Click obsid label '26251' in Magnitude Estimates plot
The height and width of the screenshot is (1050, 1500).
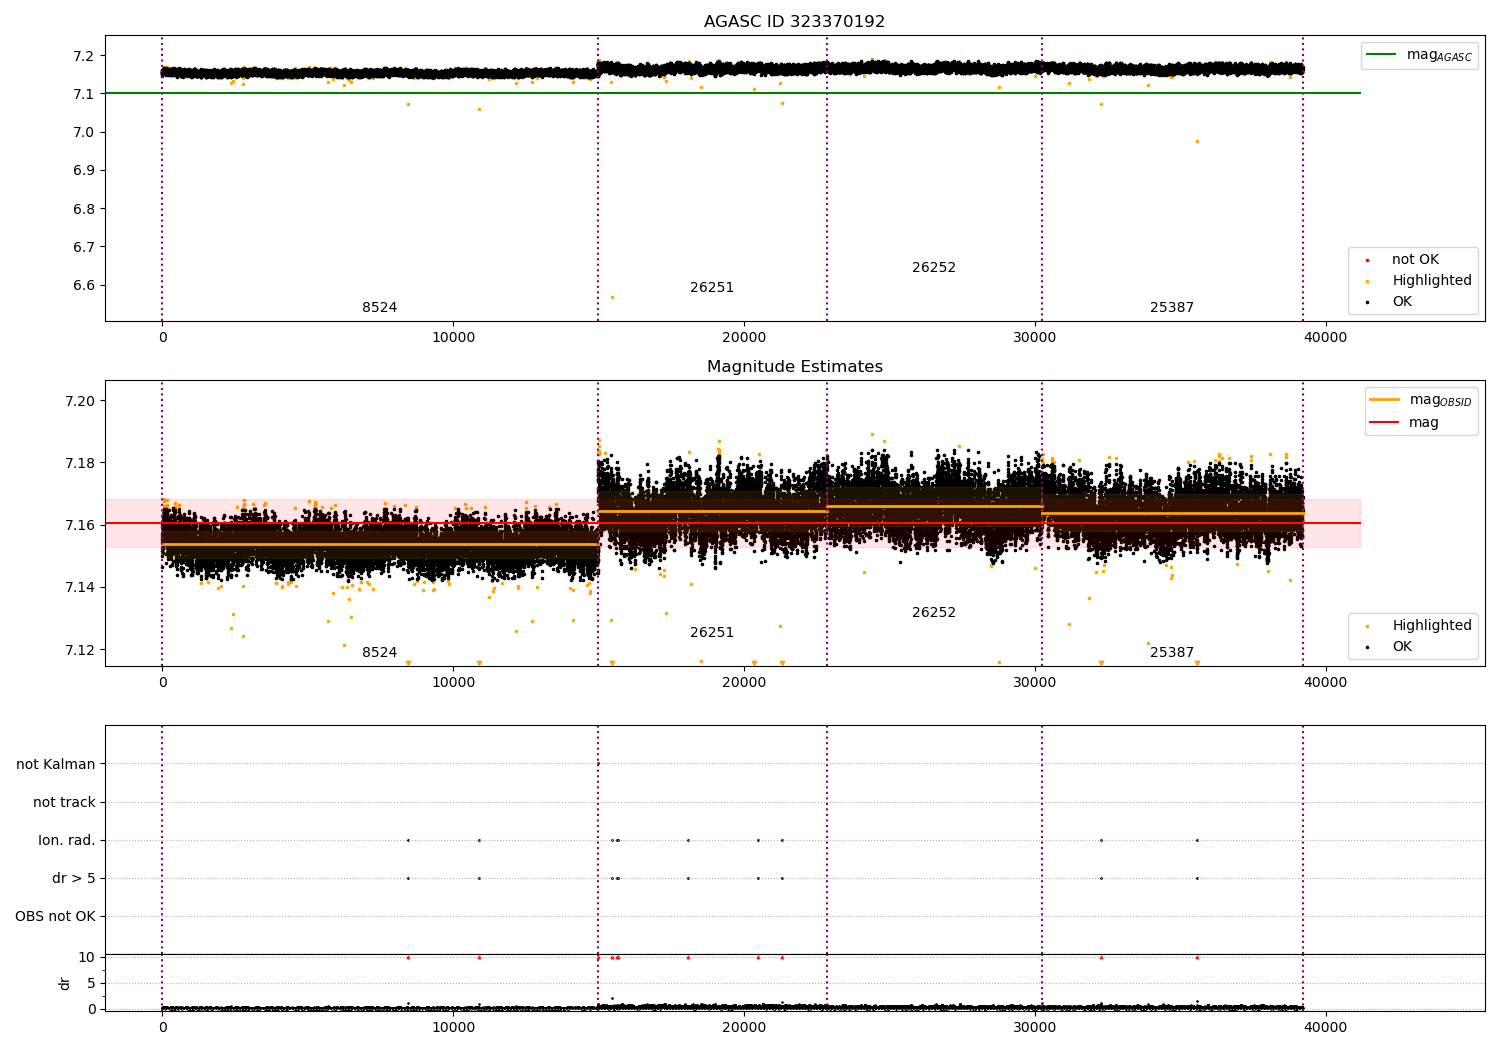pos(712,633)
